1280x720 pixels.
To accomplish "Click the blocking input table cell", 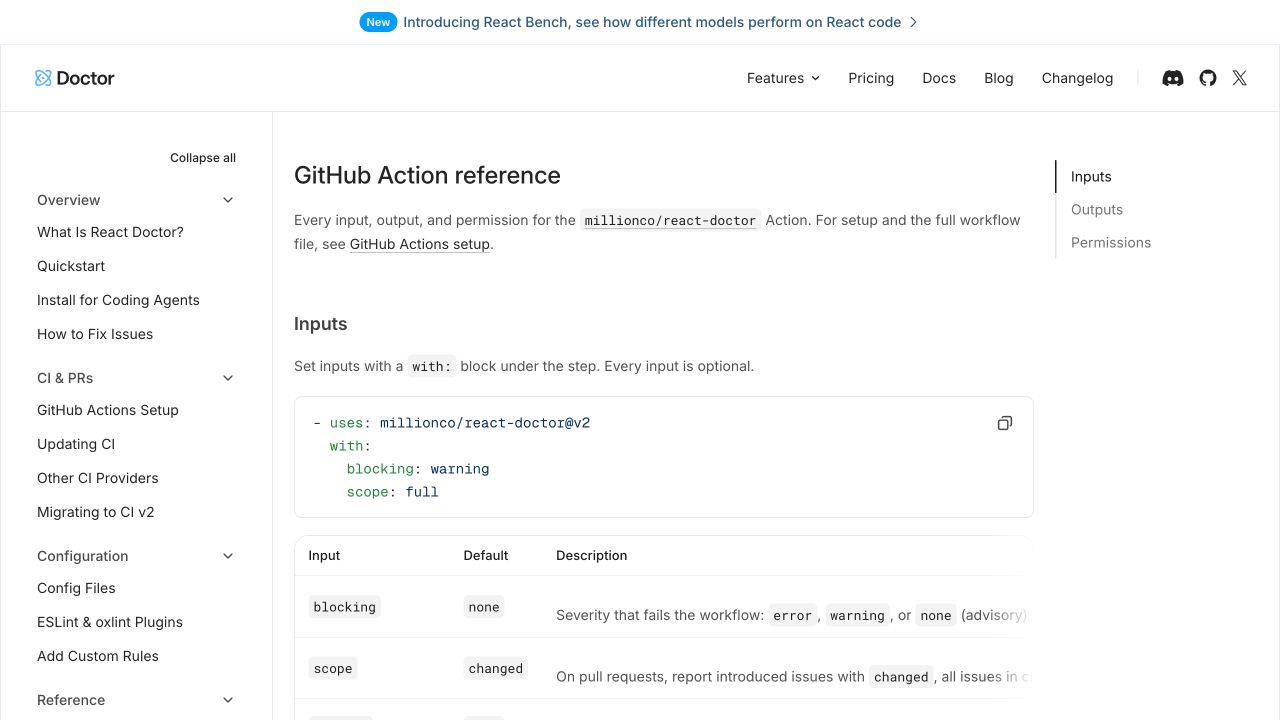I will 345,607.
